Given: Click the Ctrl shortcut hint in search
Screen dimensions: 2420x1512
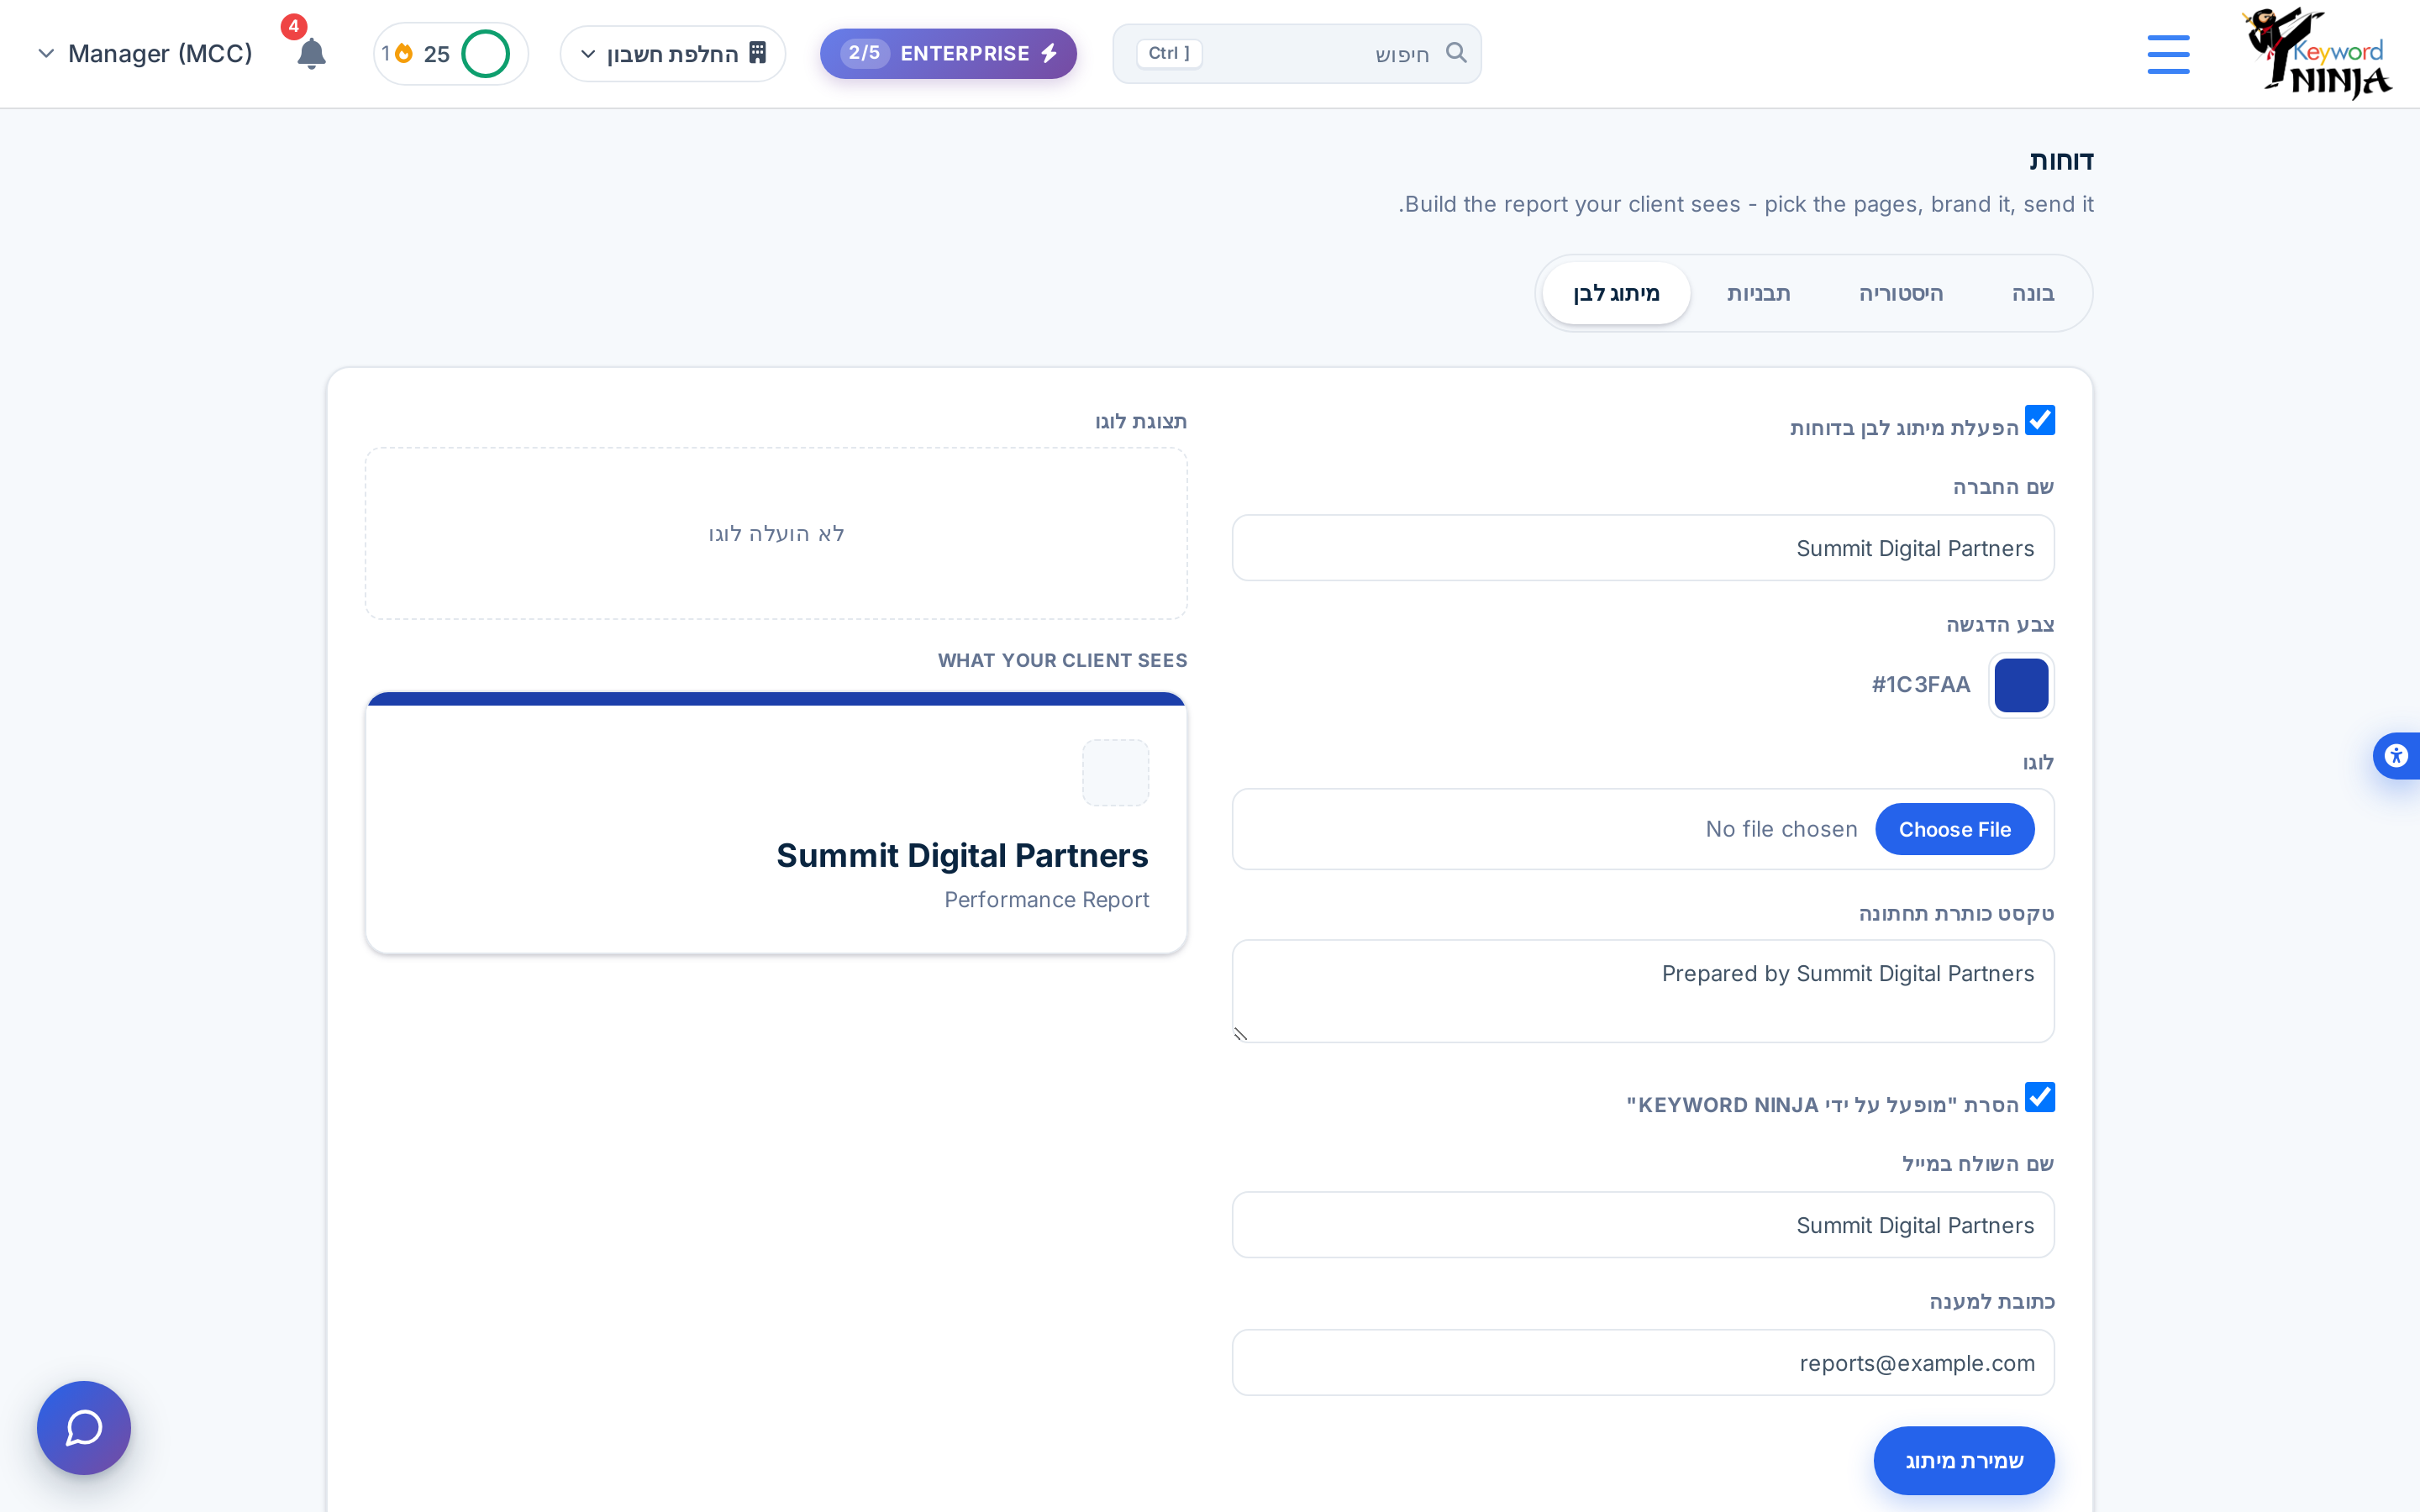Looking at the screenshot, I should (x=1168, y=54).
